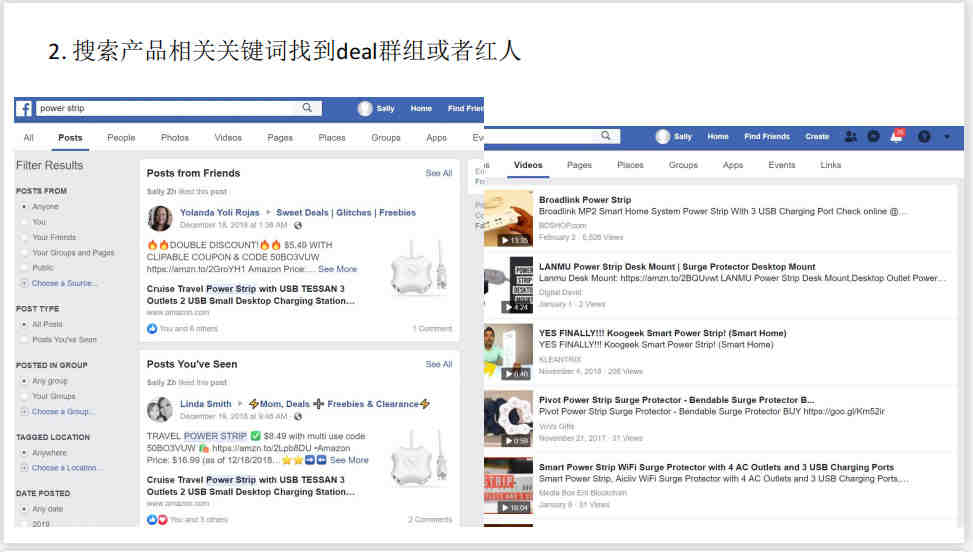
Task: Click globe privacy icon on Linda post
Action: [298, 416]
